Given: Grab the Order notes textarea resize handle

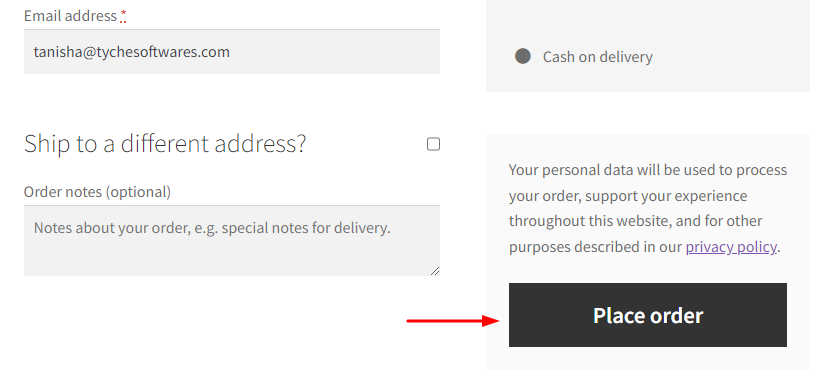Looking at the screenshot, I should coord(435,271).
